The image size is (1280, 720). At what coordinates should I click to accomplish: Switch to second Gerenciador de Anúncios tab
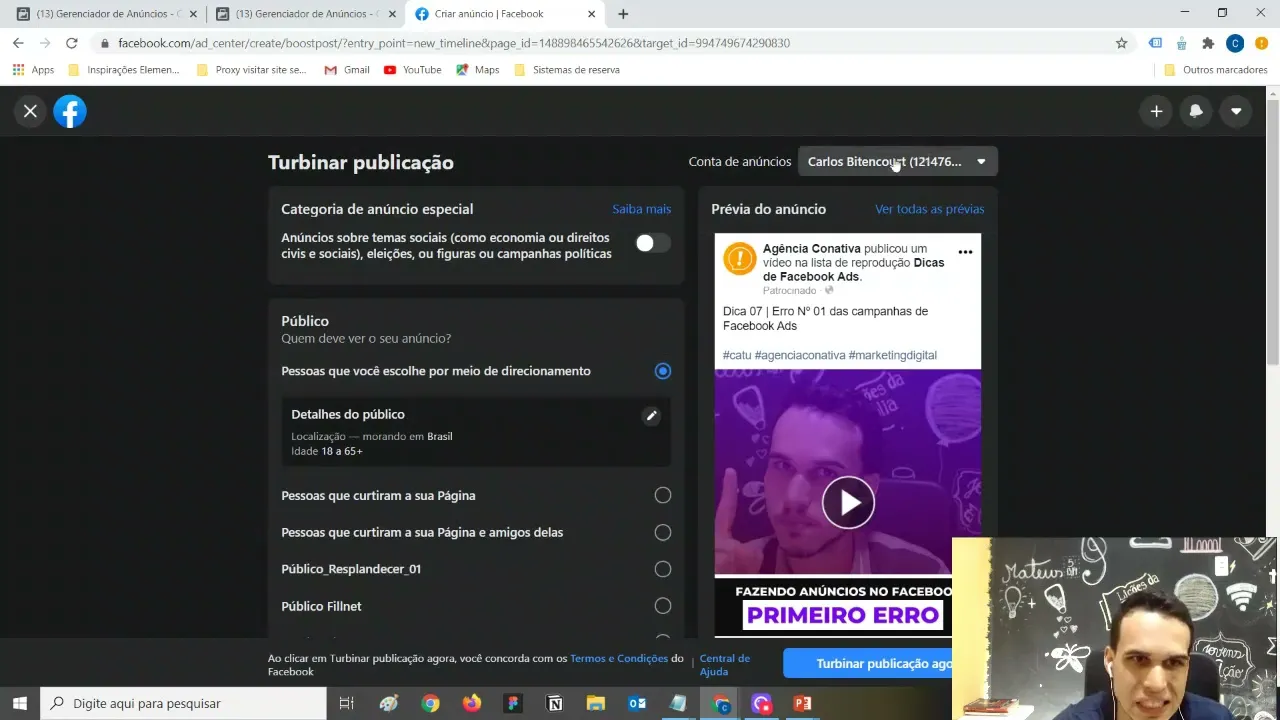tap(305, 14)
